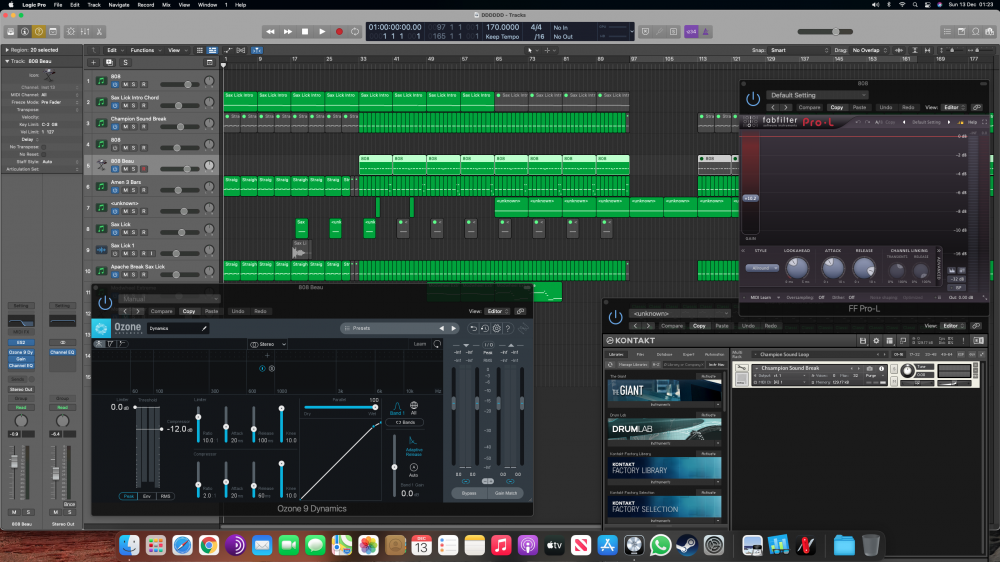
Task: Click the Pro-L Lookahead knob
Action: coord(797,268)
